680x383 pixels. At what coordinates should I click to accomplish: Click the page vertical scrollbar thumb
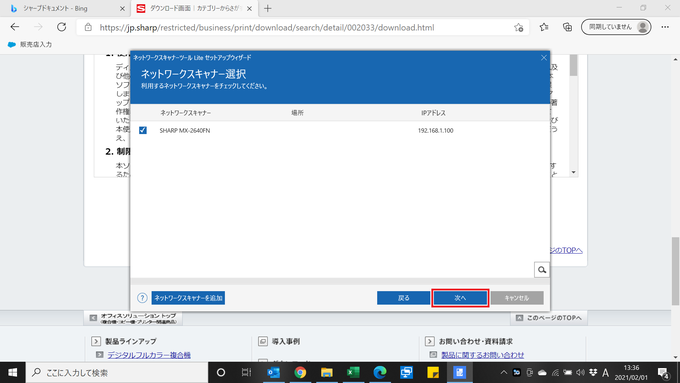coord(675,271)
